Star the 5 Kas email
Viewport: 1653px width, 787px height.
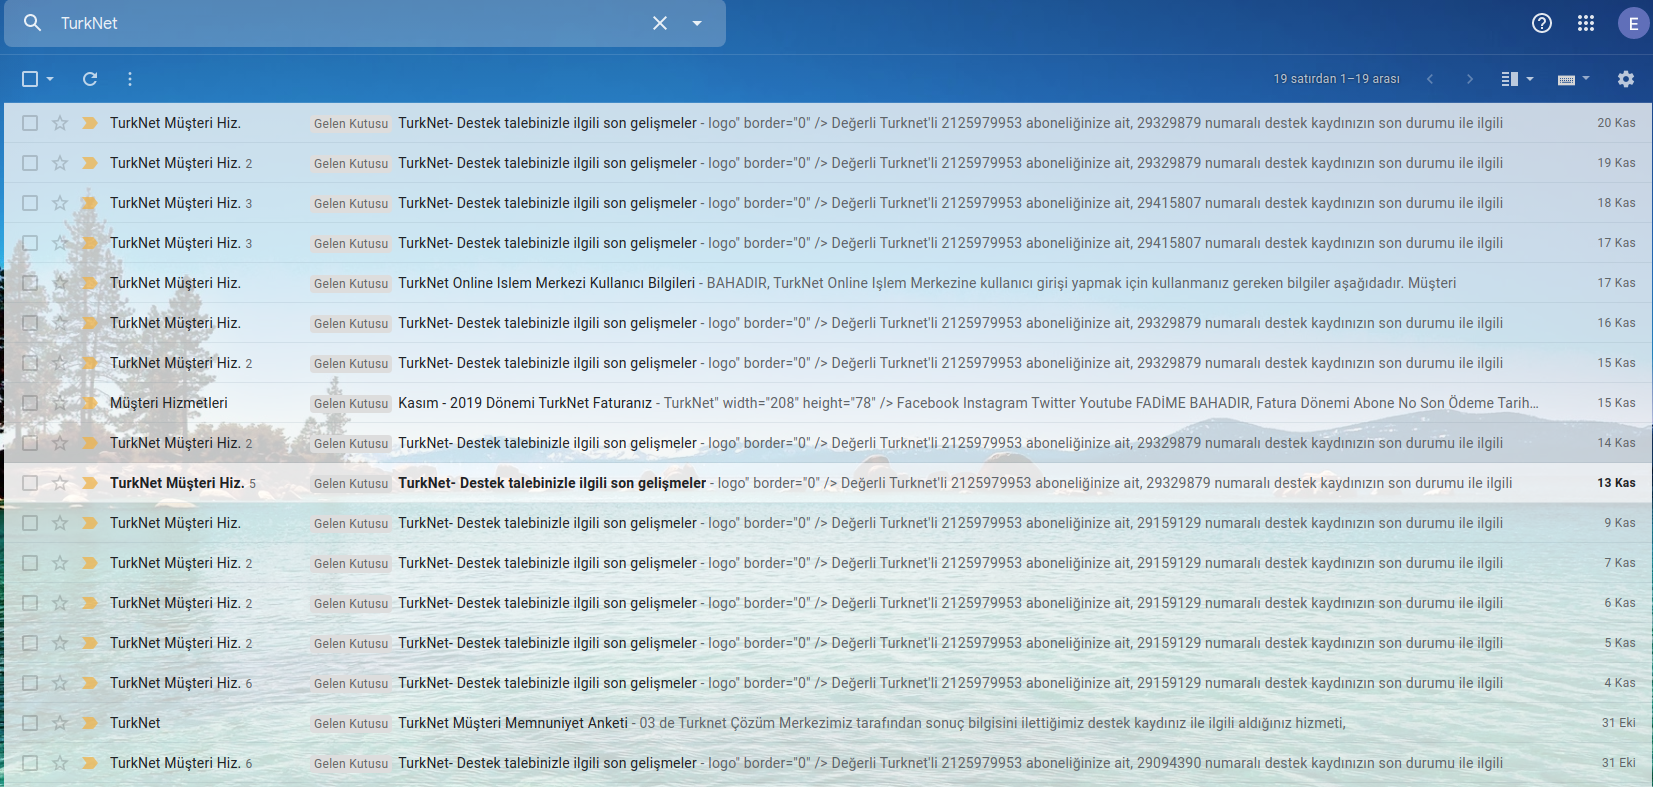coord(60,643)
